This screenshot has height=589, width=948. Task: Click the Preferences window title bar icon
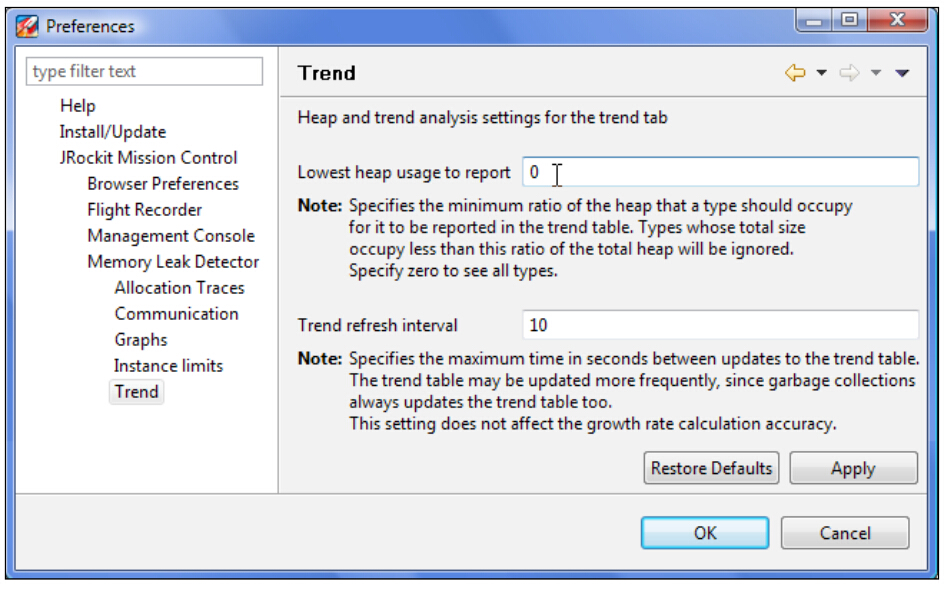(x=28, y=26)
